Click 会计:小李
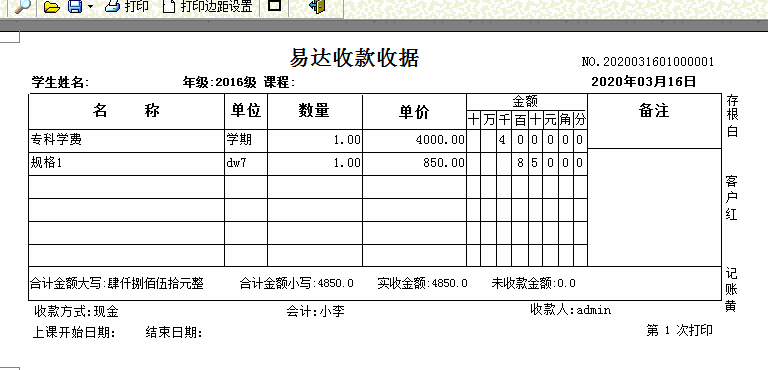 [x=315, y=311]
